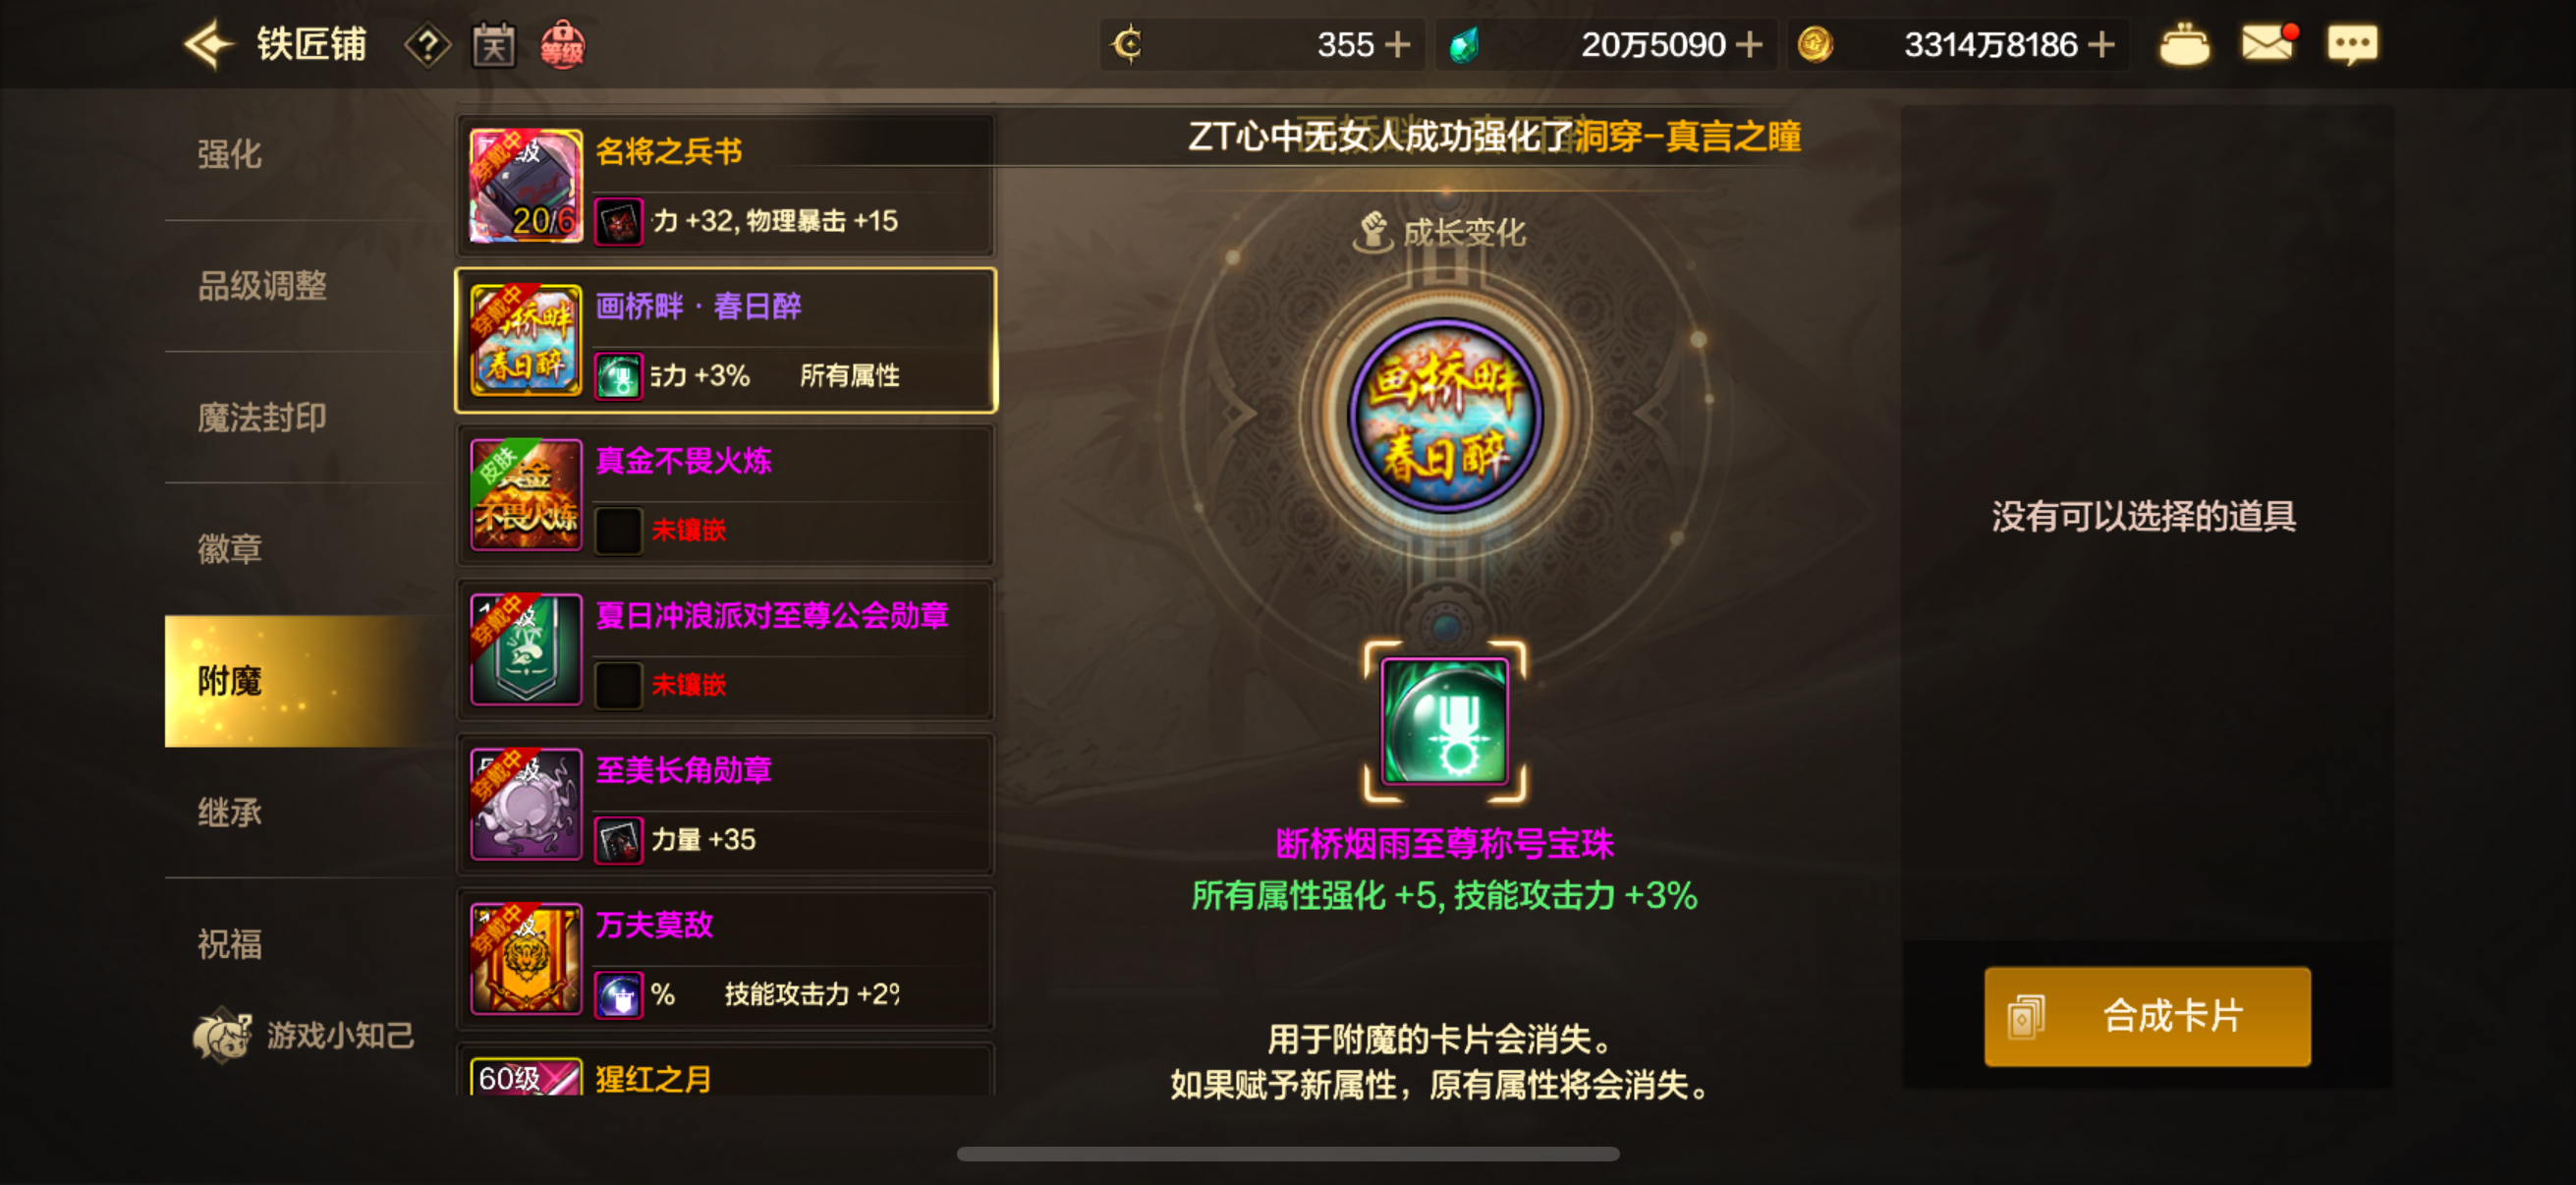Add more gold coins with plus
2576x1185 pixels.
click(x=2101, y=45)
